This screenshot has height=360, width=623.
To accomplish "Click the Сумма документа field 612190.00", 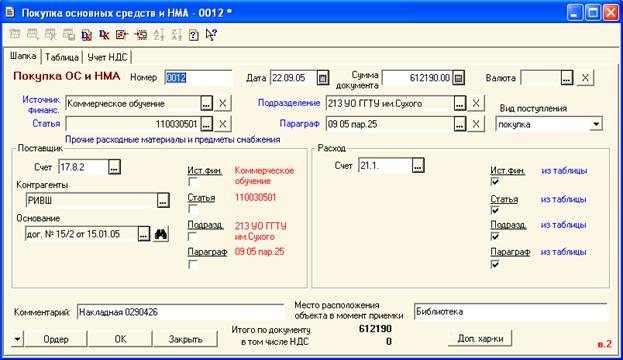I will 418,78.
